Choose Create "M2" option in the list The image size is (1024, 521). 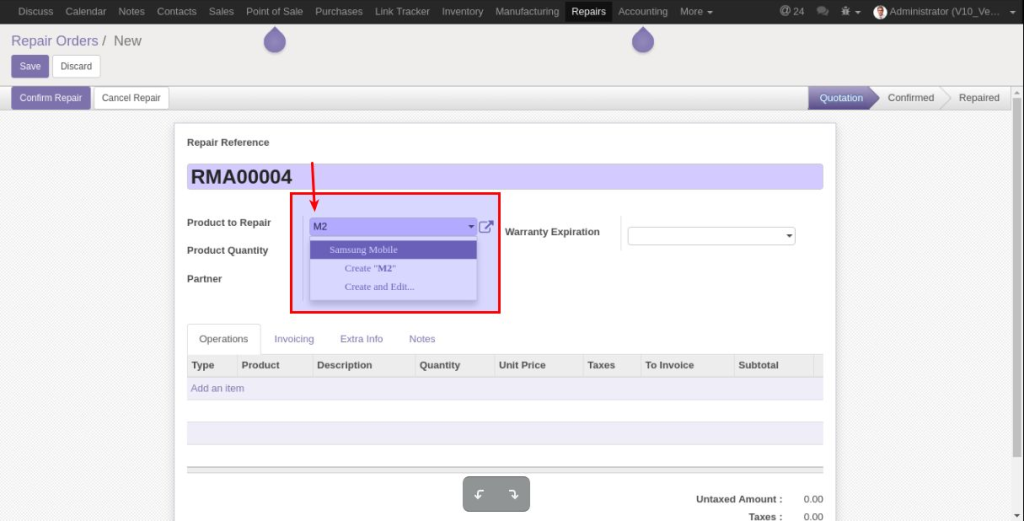370,268
